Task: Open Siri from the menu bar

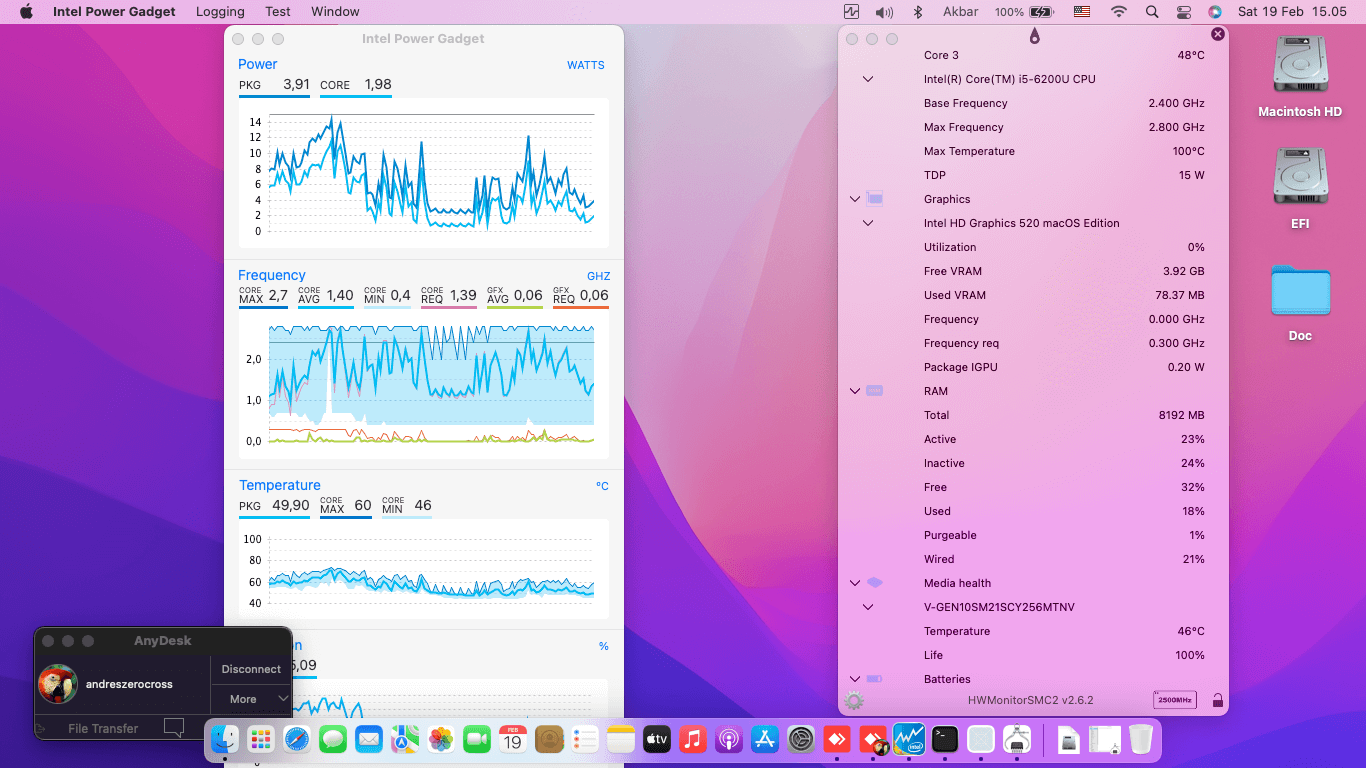Action: point(1214,12)
